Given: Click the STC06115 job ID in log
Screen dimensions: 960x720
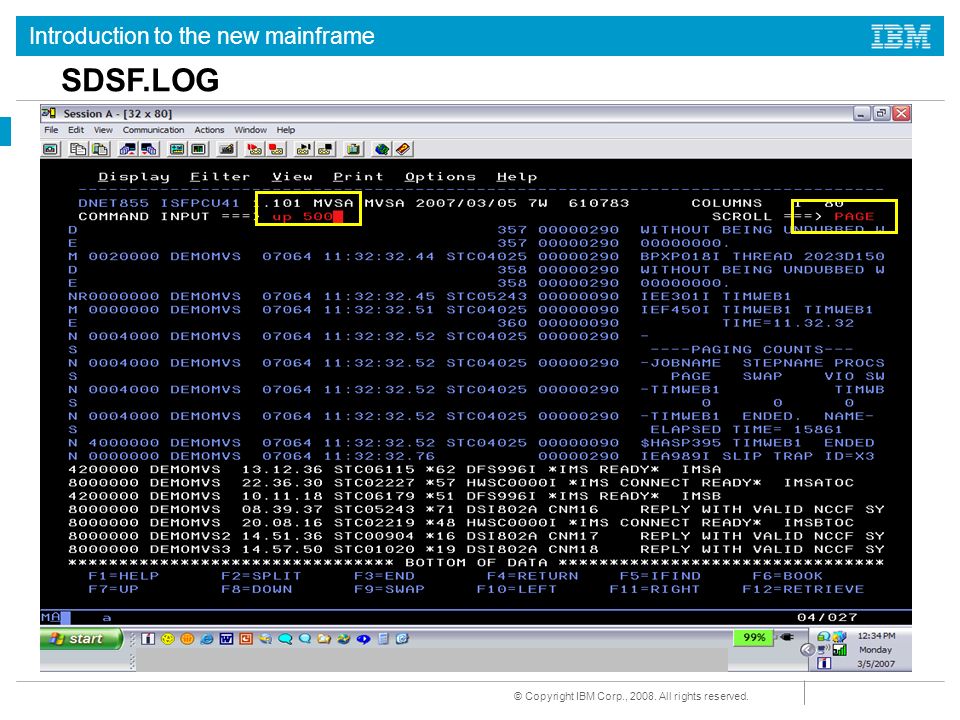Looking at the screenshot, I should click(x=374, y=470).
